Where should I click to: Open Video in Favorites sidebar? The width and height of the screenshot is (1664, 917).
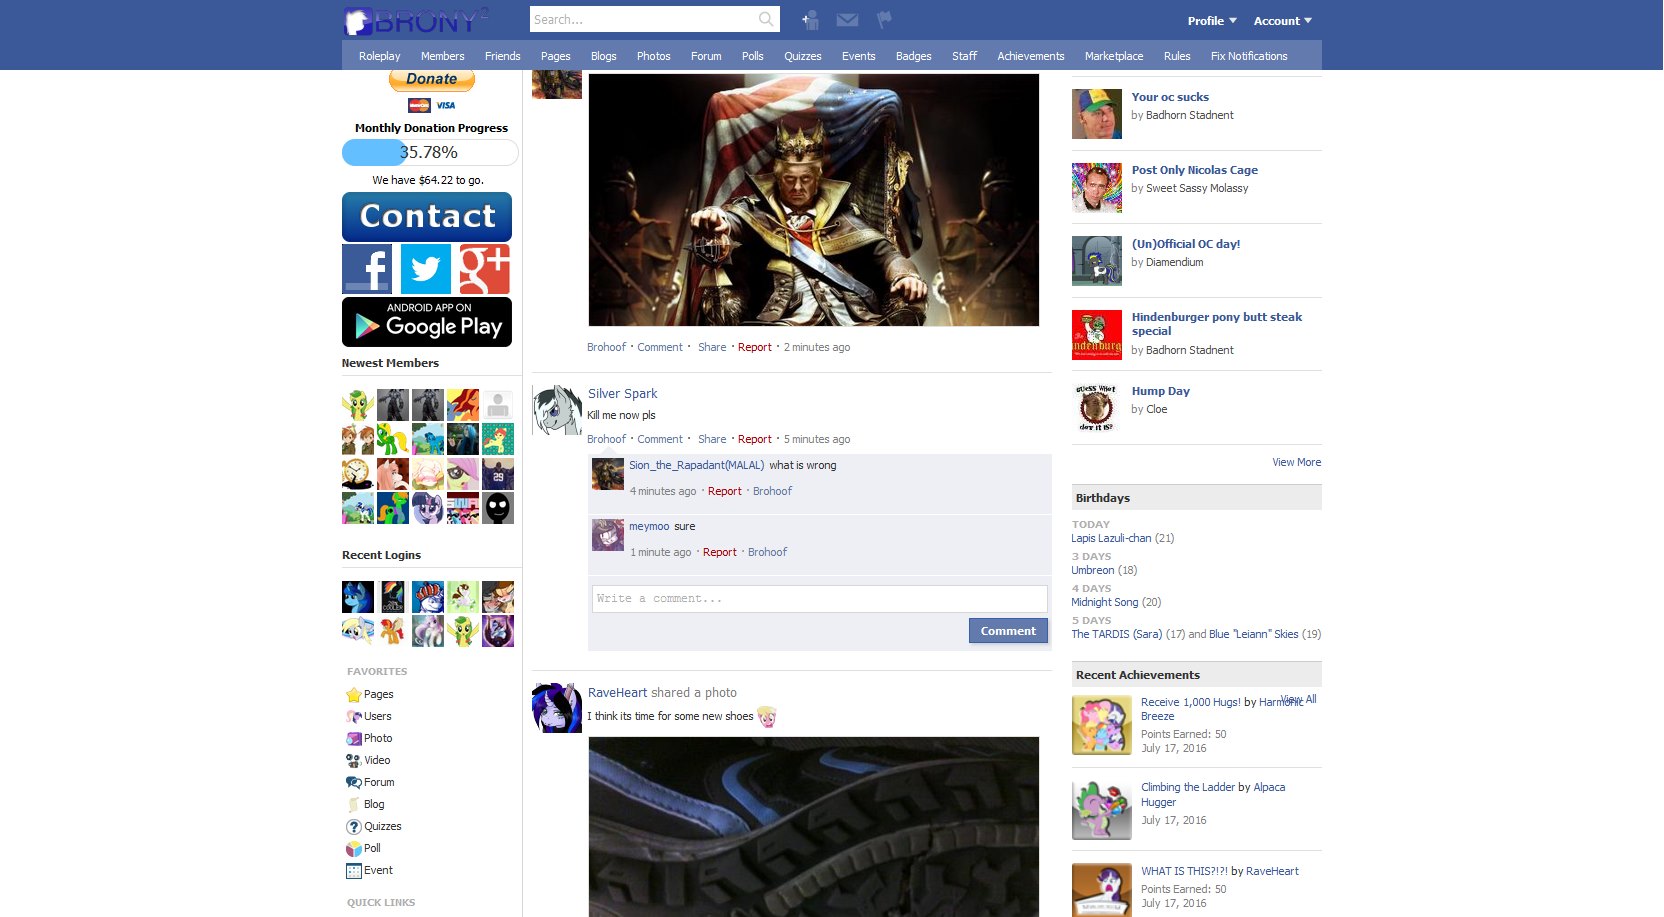[x=377, y=760]
